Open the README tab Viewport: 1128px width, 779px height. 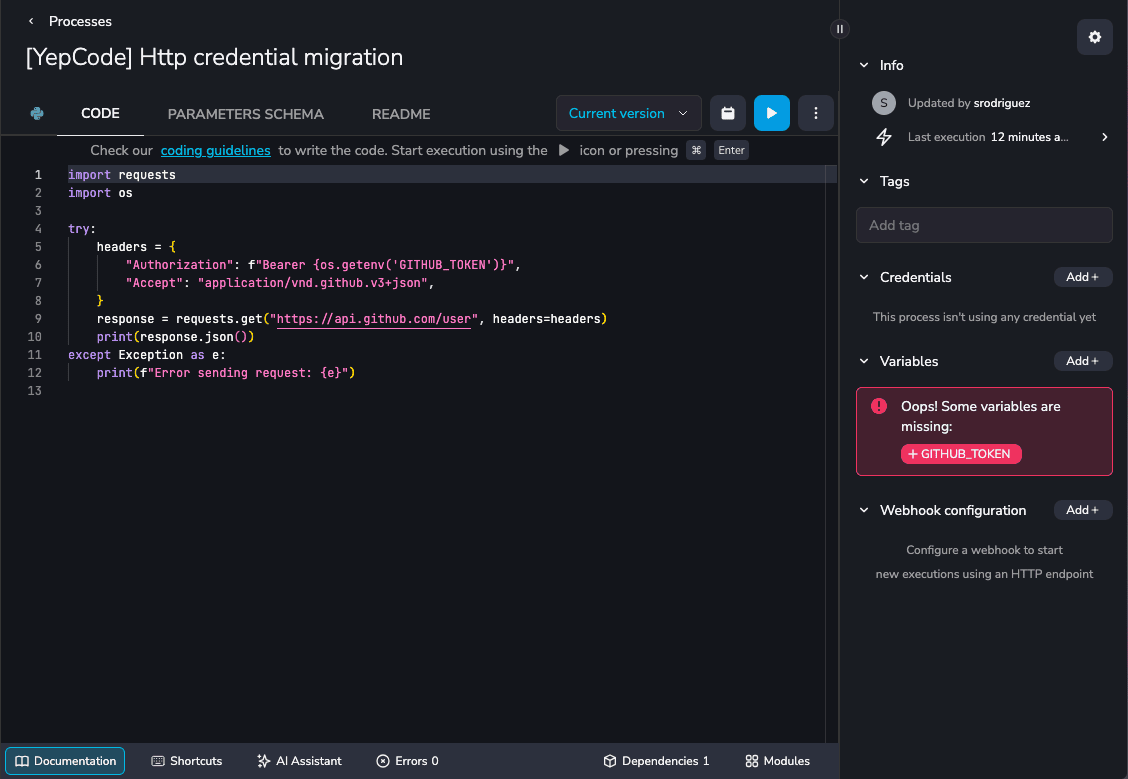click(x=401, y=114)
